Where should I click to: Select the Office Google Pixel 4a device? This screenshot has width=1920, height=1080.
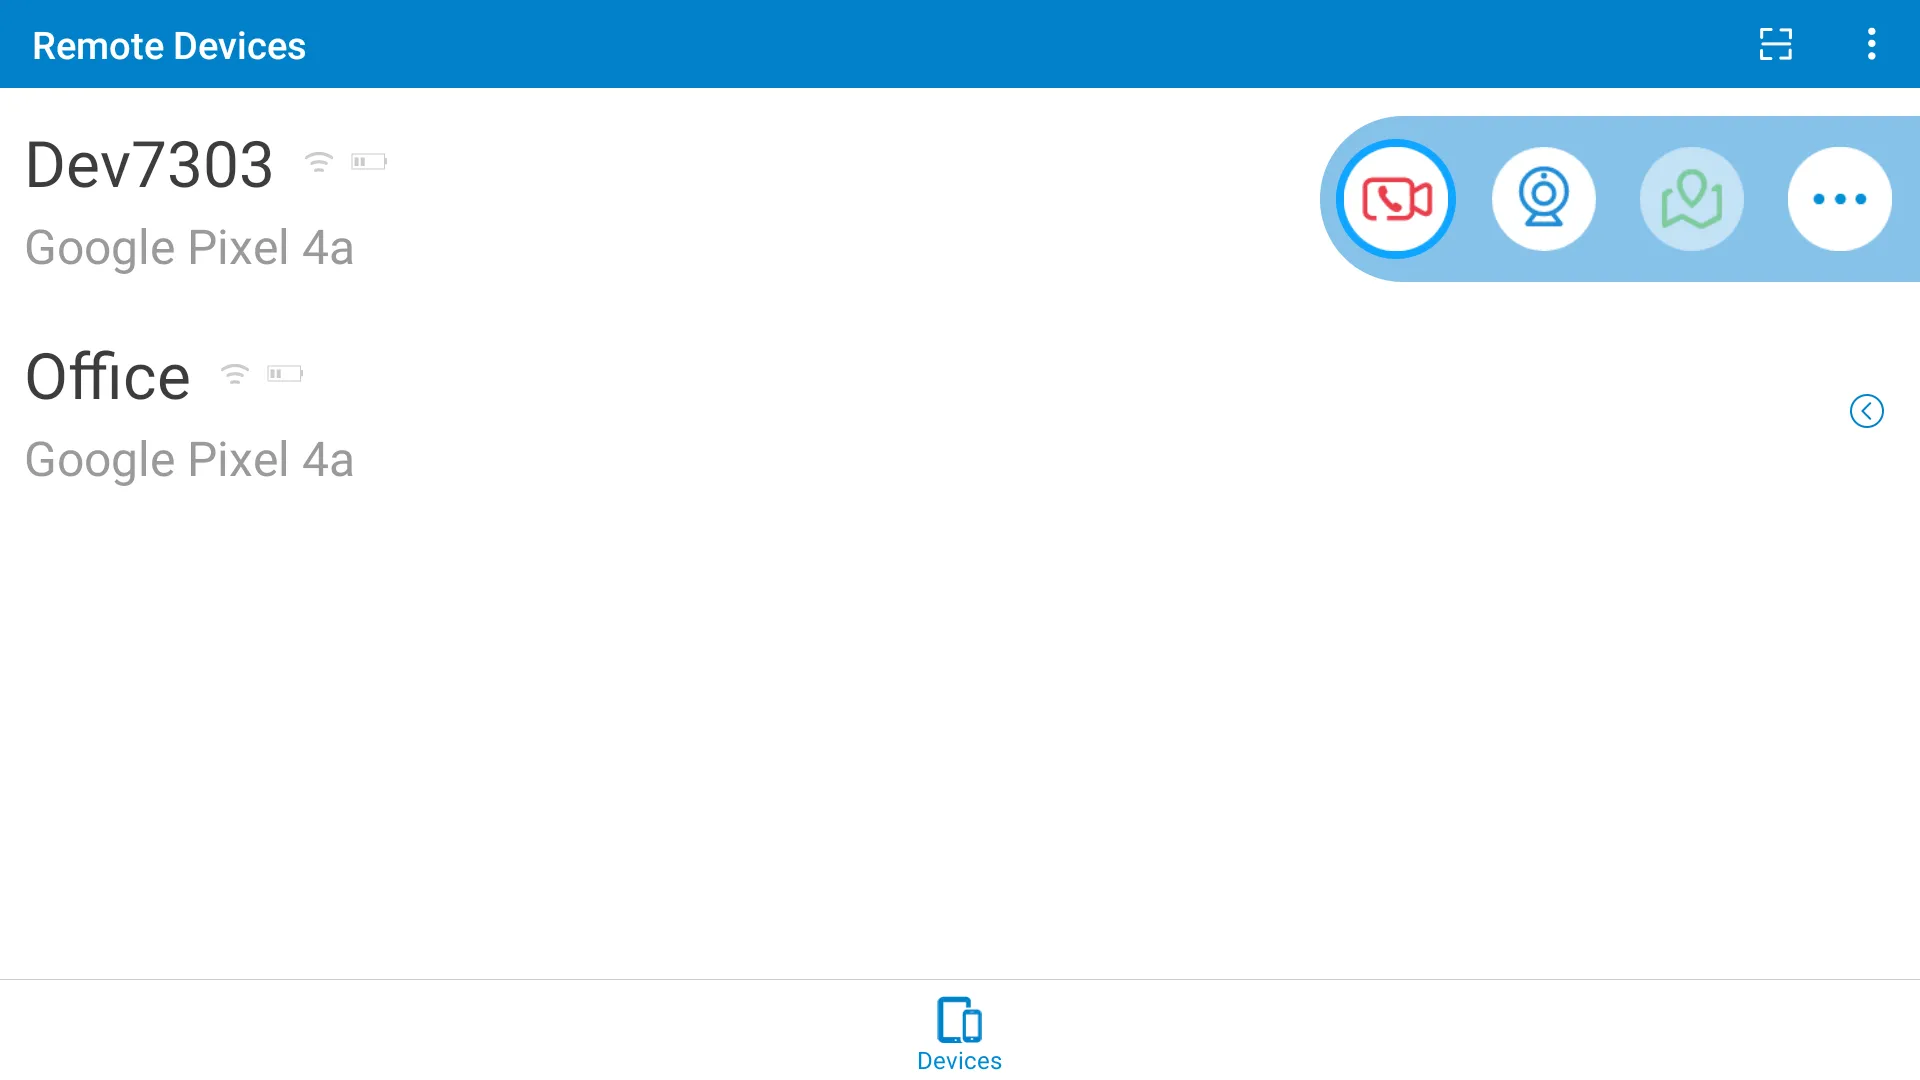[527, 411]
